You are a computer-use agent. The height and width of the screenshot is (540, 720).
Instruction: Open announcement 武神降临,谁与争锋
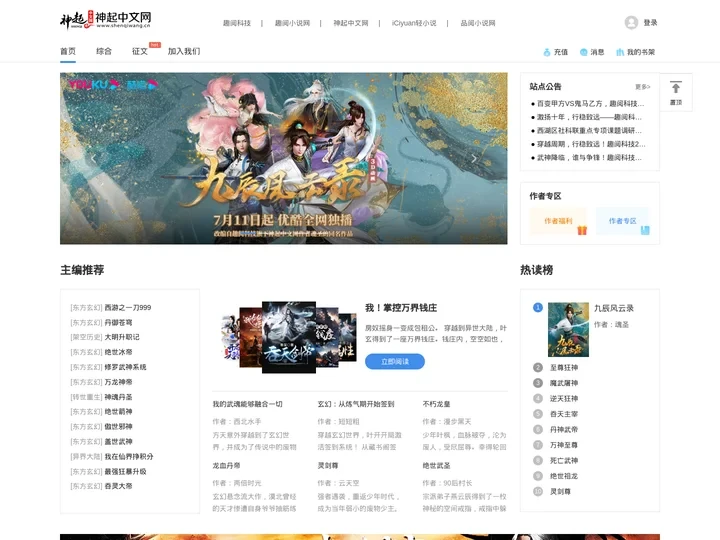590,158
